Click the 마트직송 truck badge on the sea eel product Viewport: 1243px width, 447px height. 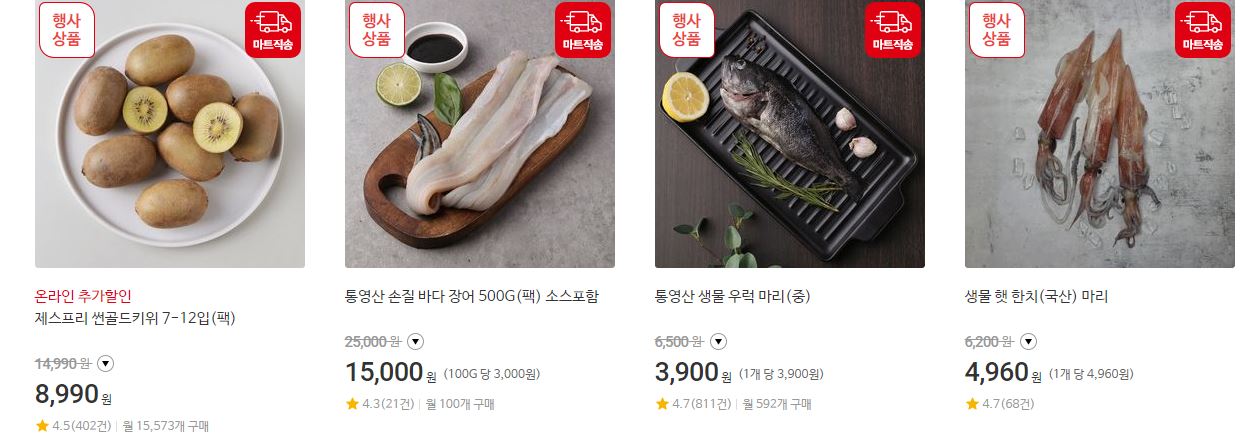[x=583, y=30]
